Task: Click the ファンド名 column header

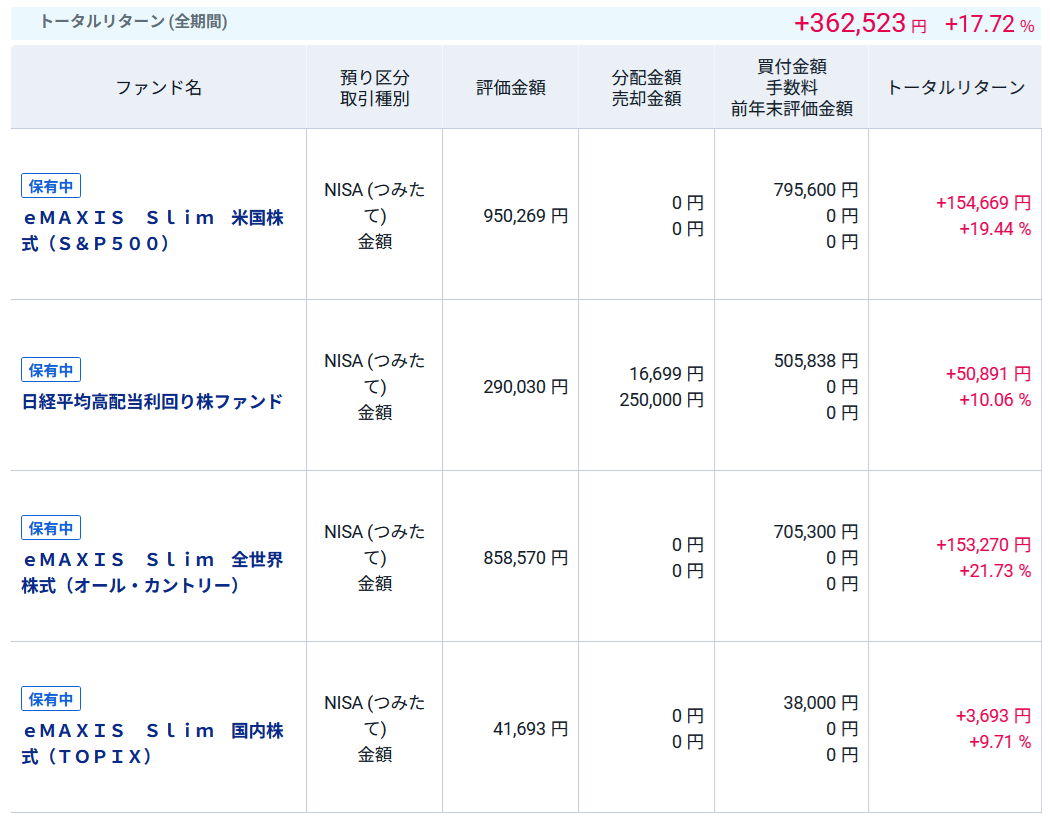Action: pyautogui.click(x=159, y=88)
